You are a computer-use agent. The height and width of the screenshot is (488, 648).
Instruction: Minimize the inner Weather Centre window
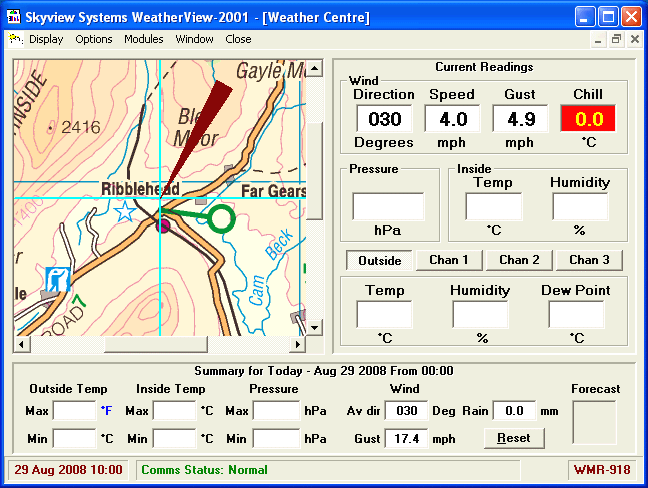tap(598, 40)
